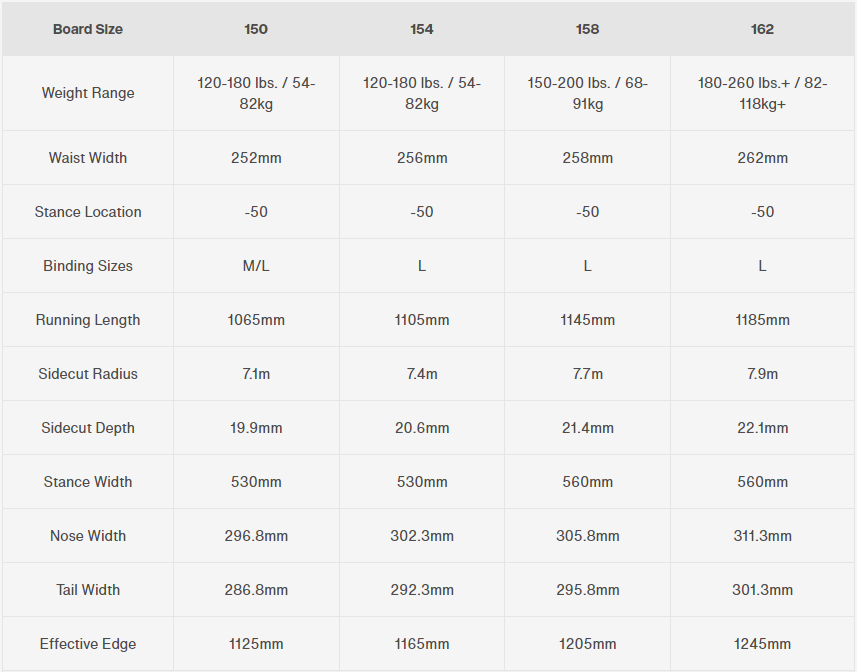Click the Weight Range row label

tap(88, 93)
